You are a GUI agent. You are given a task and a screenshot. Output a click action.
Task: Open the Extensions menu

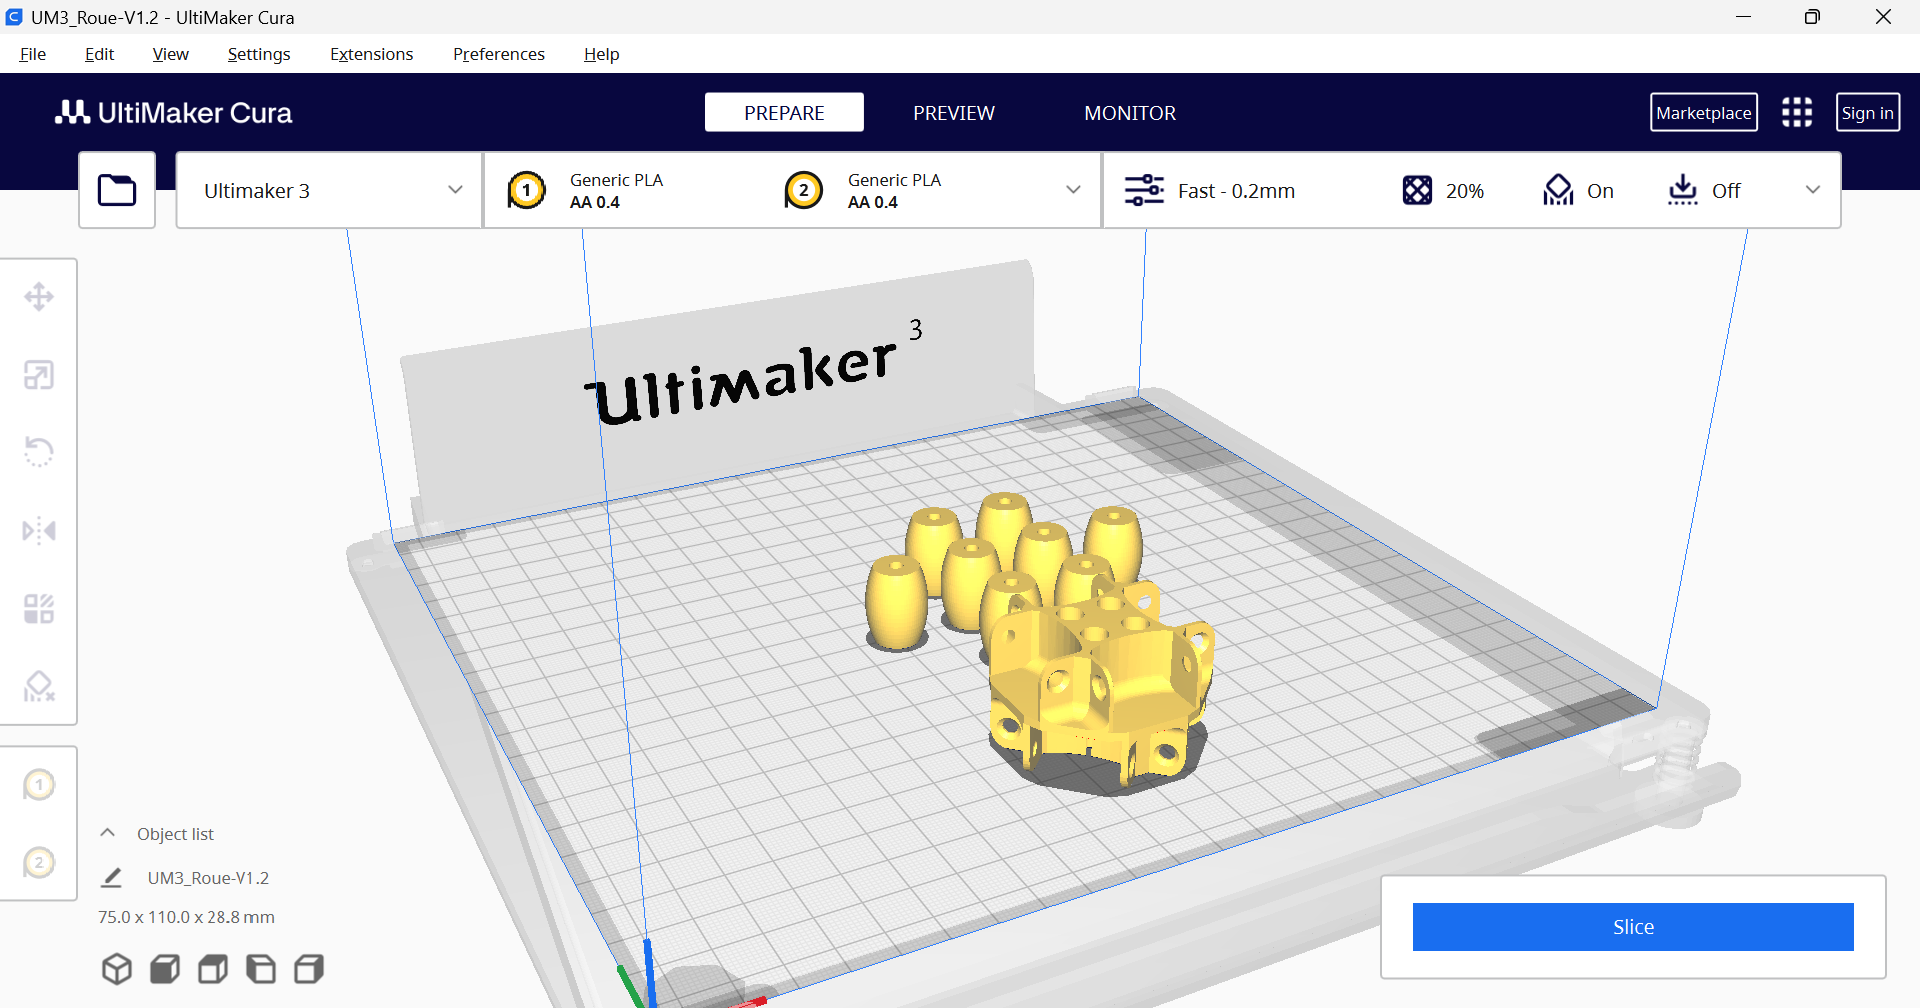click(371, 54)
